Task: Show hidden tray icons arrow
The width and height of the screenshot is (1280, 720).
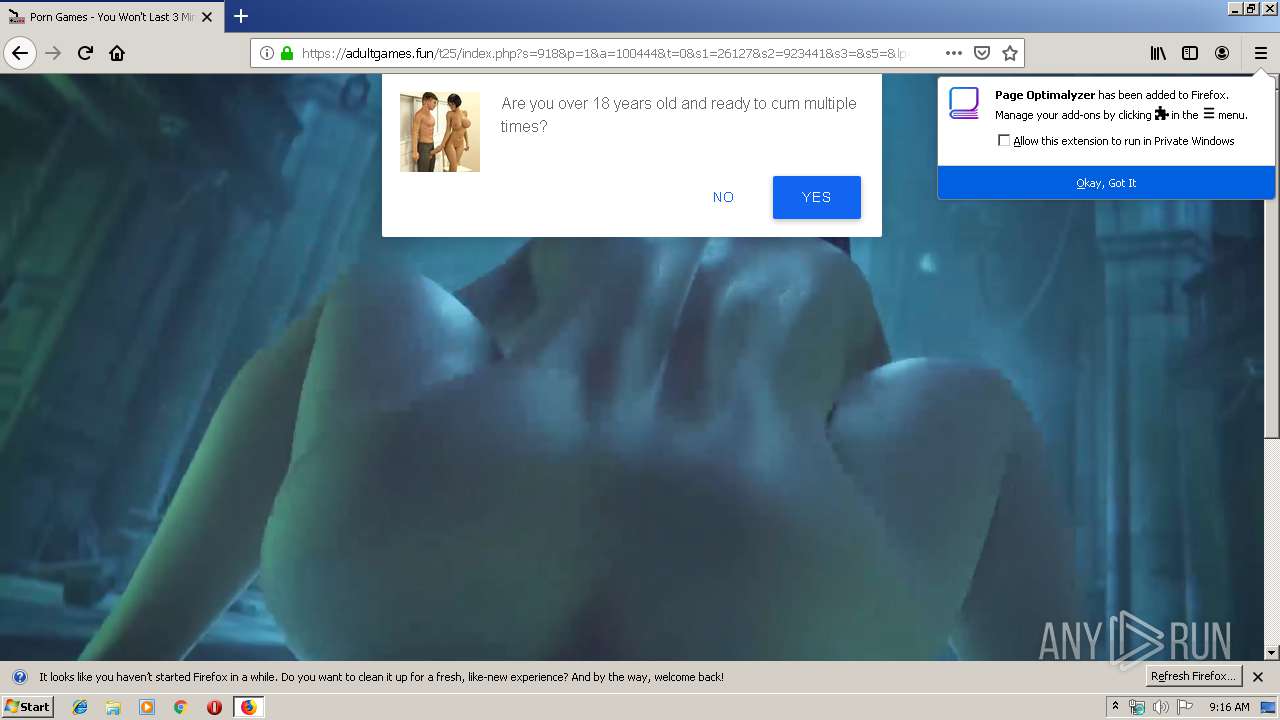Action: pyautogui.click(x=1115, y=707)
